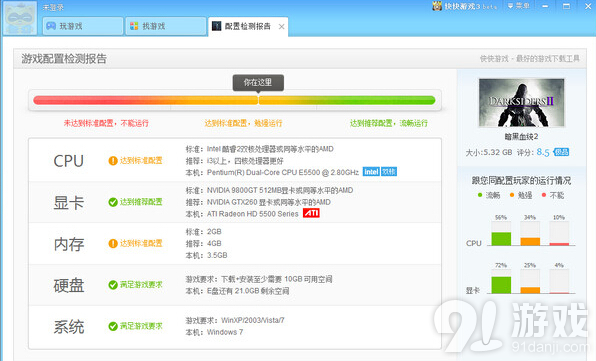
Task: Open the 菜单 dropdown in title bar
Action: click(x=518, y=6)
